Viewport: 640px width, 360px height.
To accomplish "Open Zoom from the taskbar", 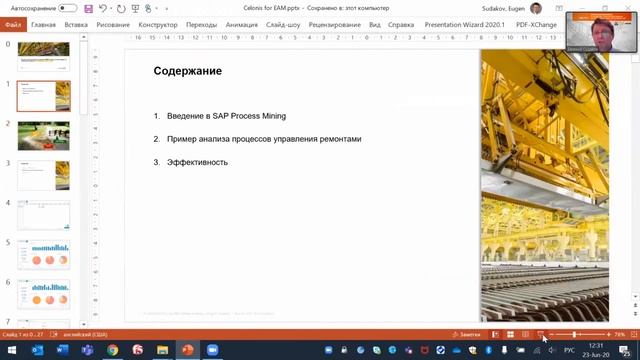I will tap(212, 350).
